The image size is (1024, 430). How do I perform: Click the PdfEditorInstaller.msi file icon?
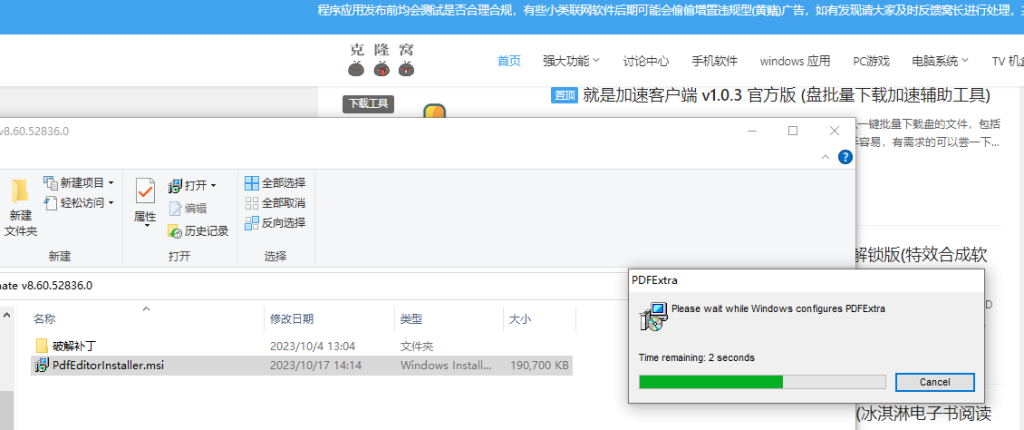click(x=42, y=365)
